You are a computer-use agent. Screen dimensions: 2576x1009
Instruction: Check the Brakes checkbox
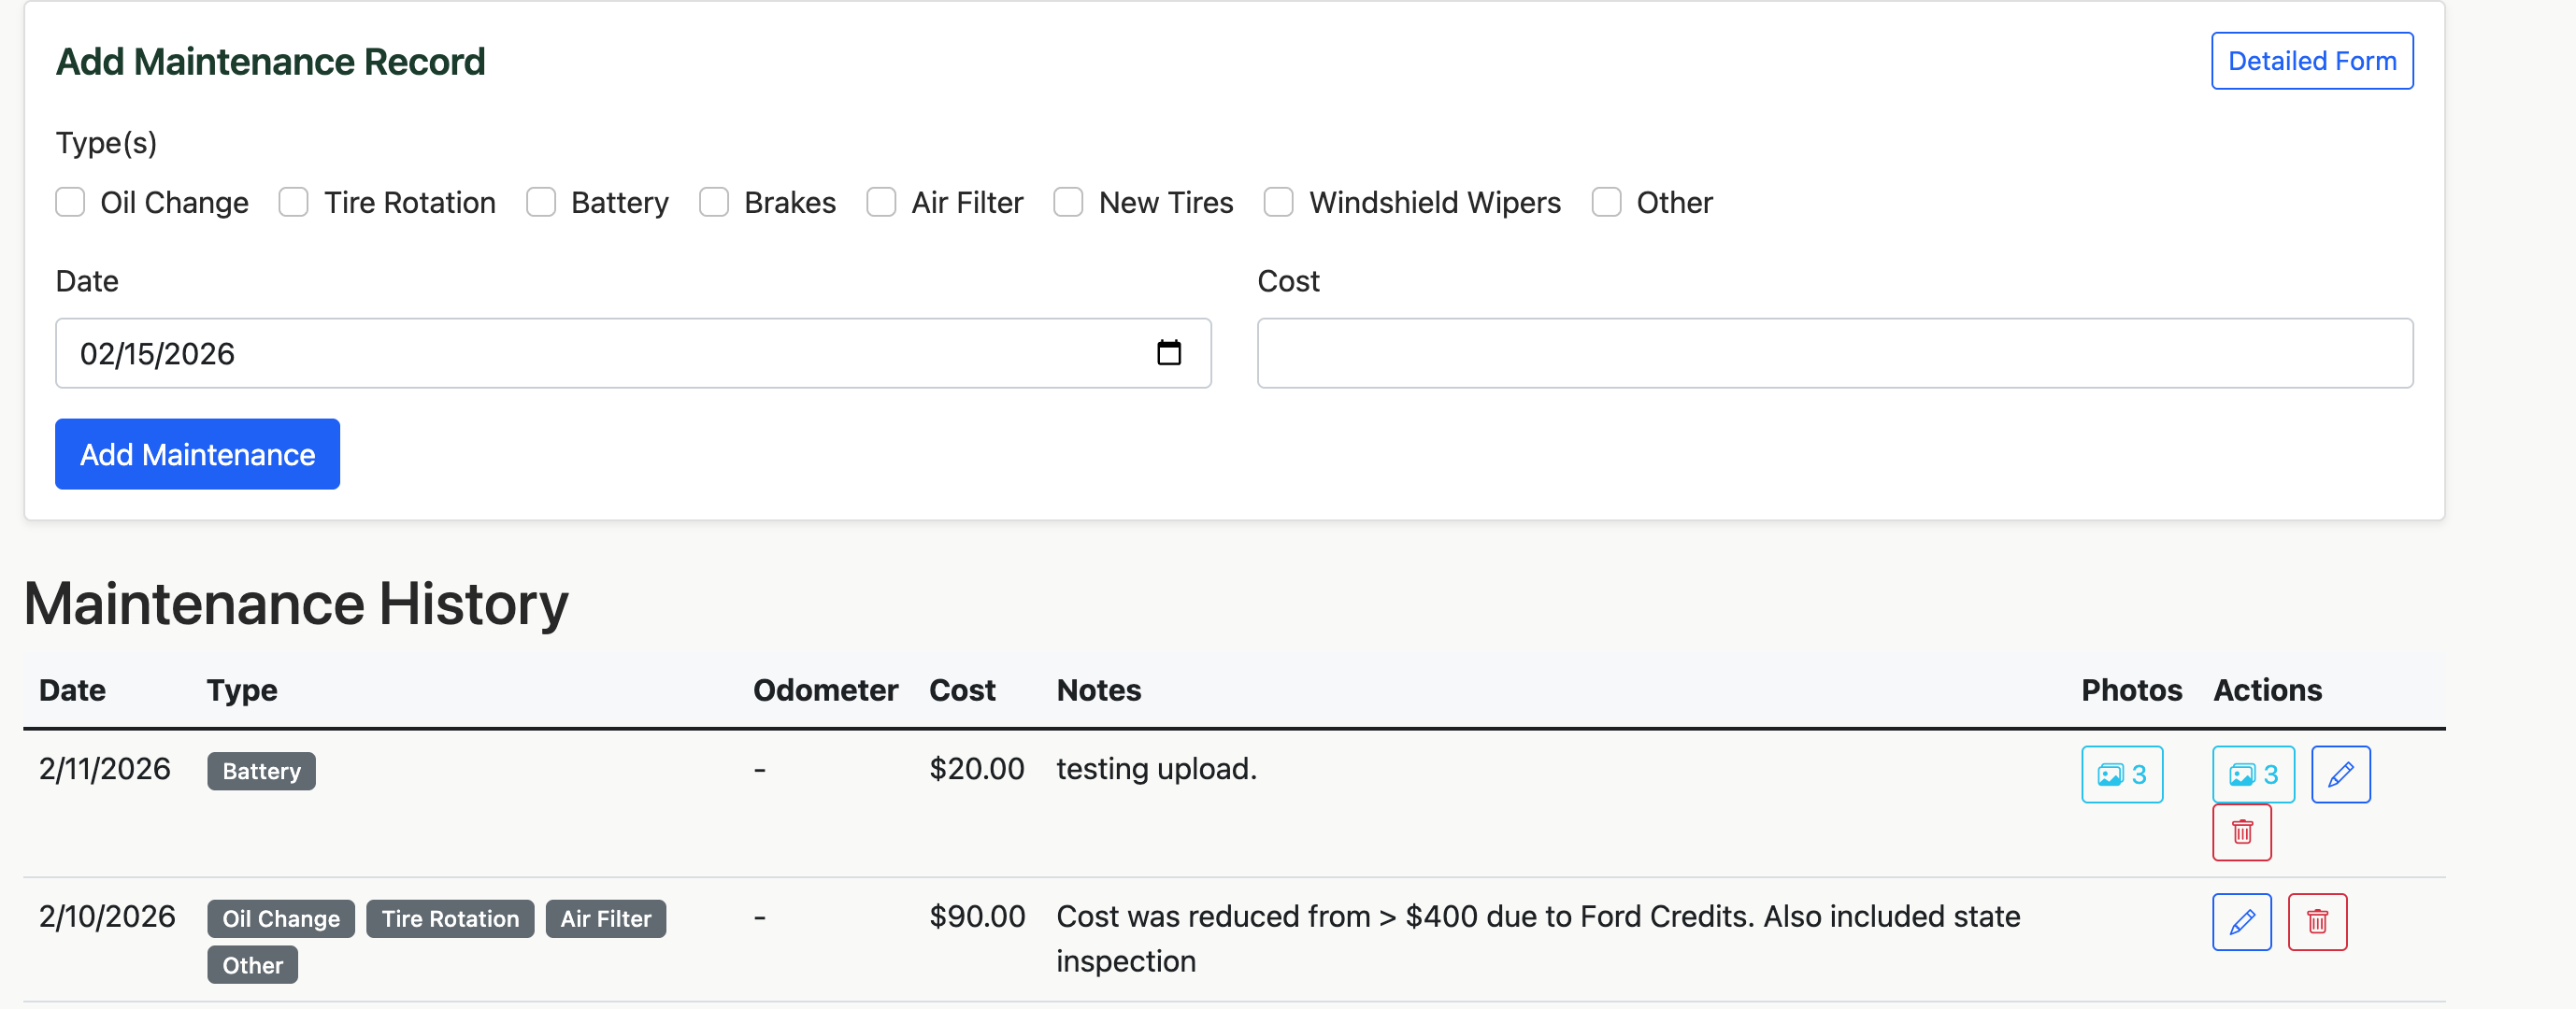click(x=714, y=202)
